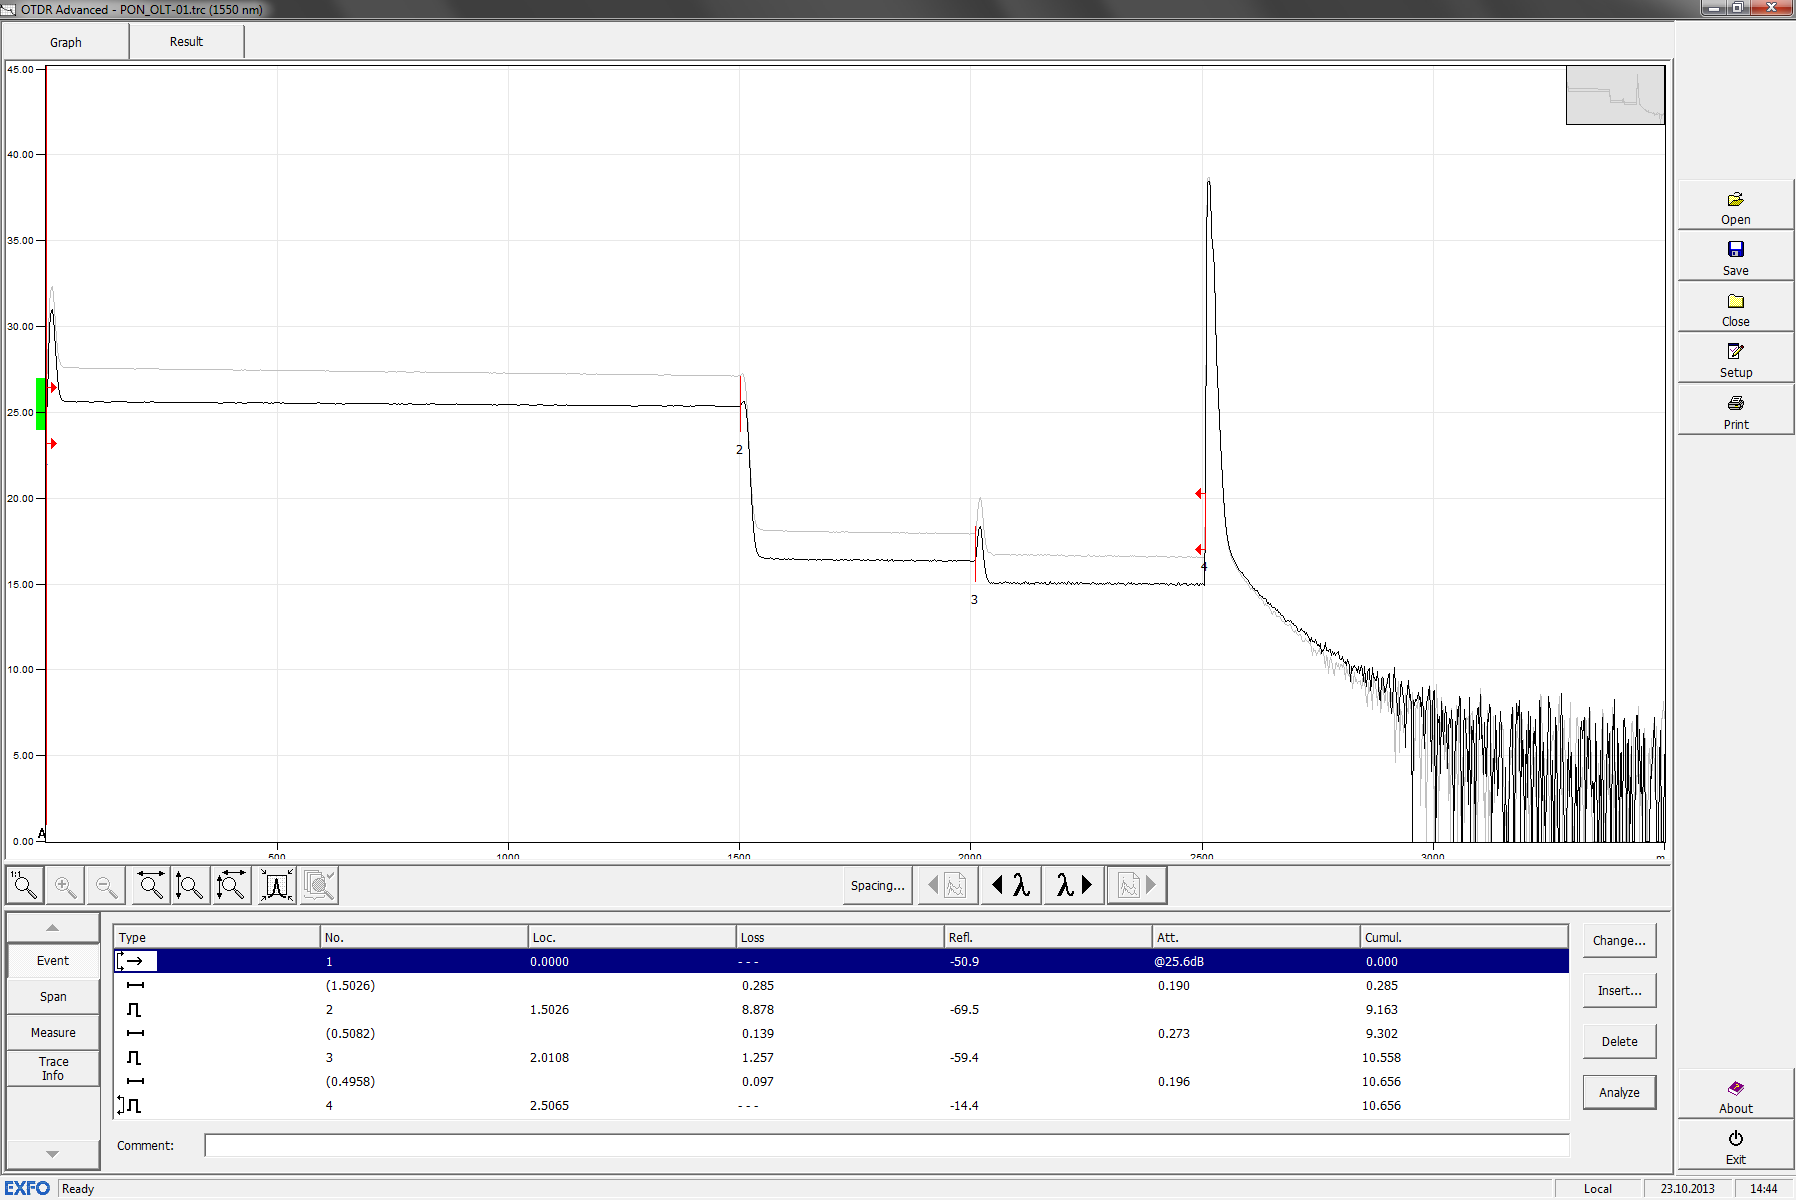
Task: Click reflectance value -14.4
Action: (964, 1106)
